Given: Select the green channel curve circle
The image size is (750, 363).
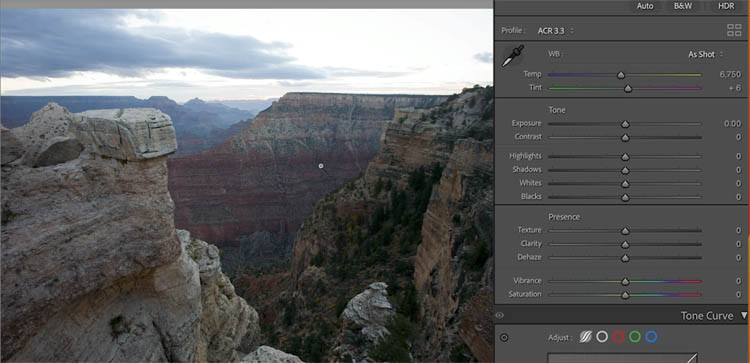Looking at the screenshot, I should pos(635,337).
